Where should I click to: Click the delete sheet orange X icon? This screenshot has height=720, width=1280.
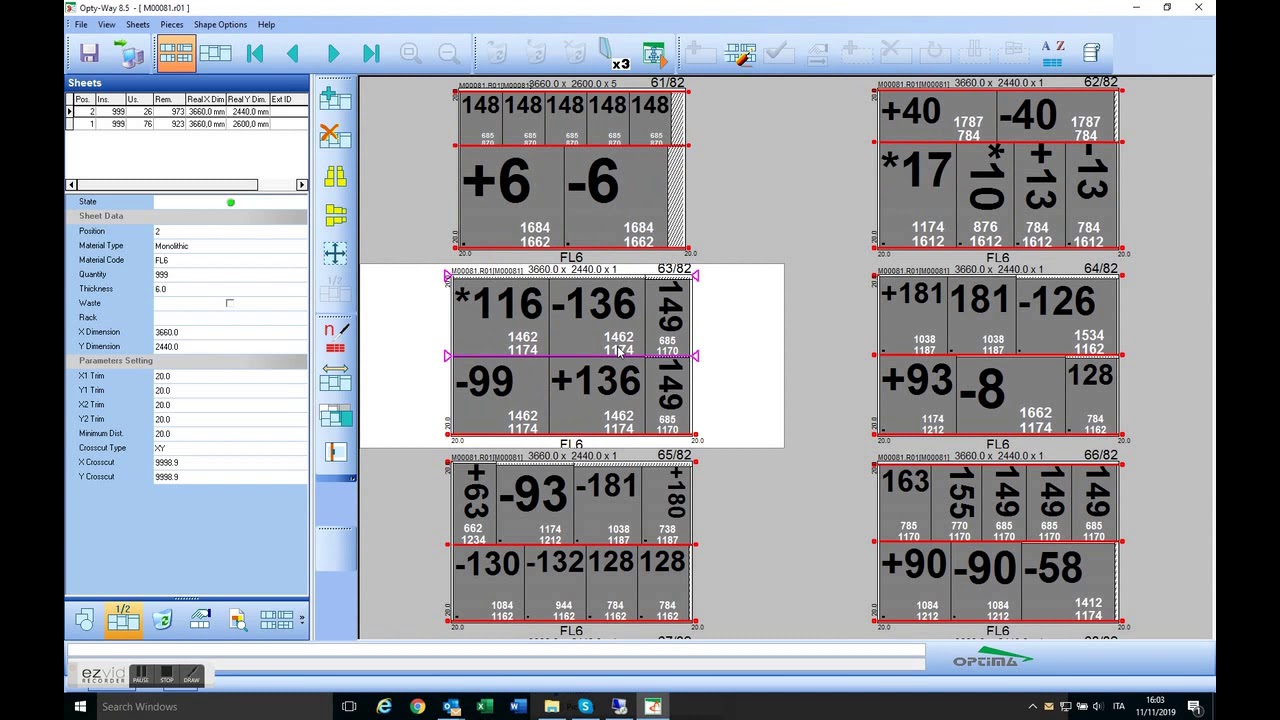click(x=335, y=135)
